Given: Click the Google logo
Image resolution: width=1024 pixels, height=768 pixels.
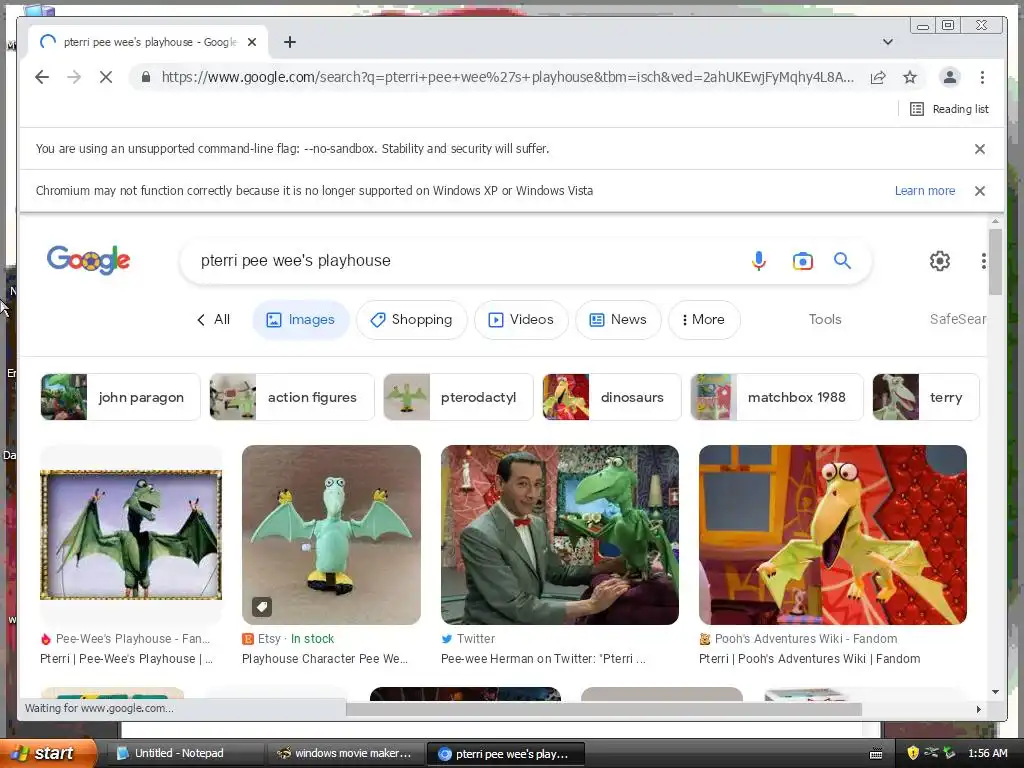Looking at the screenshot, I should click(x=89, y=260).
